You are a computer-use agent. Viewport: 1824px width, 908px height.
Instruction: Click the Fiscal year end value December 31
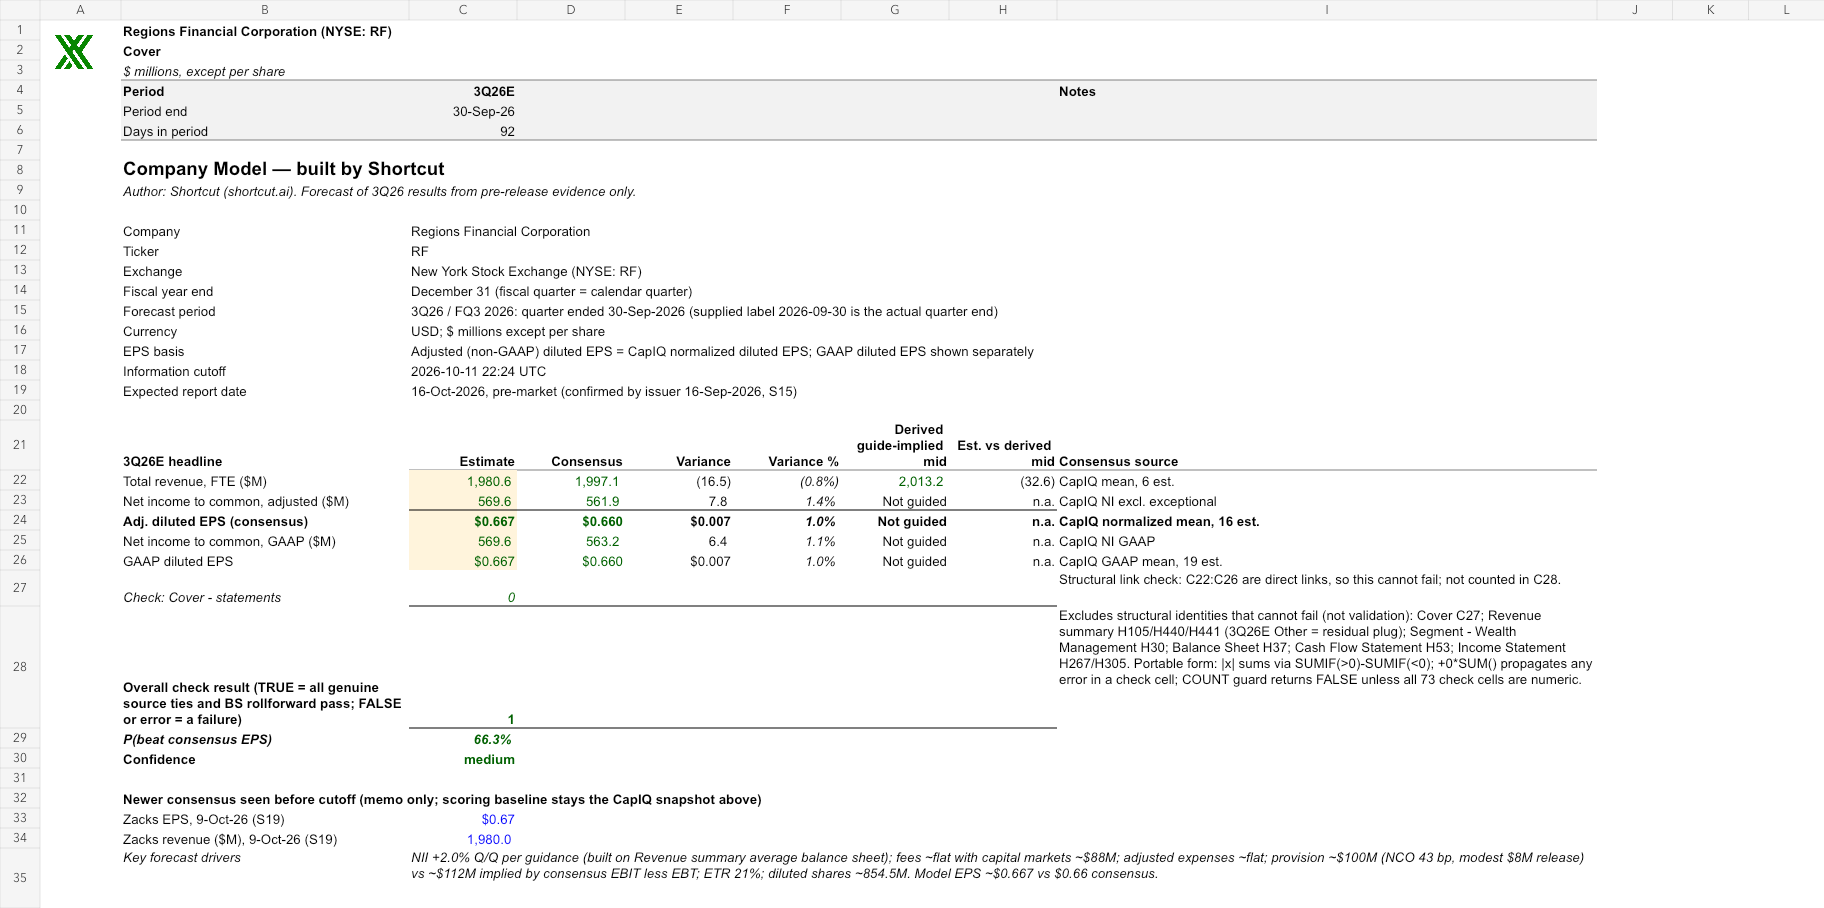pos(551,291)
